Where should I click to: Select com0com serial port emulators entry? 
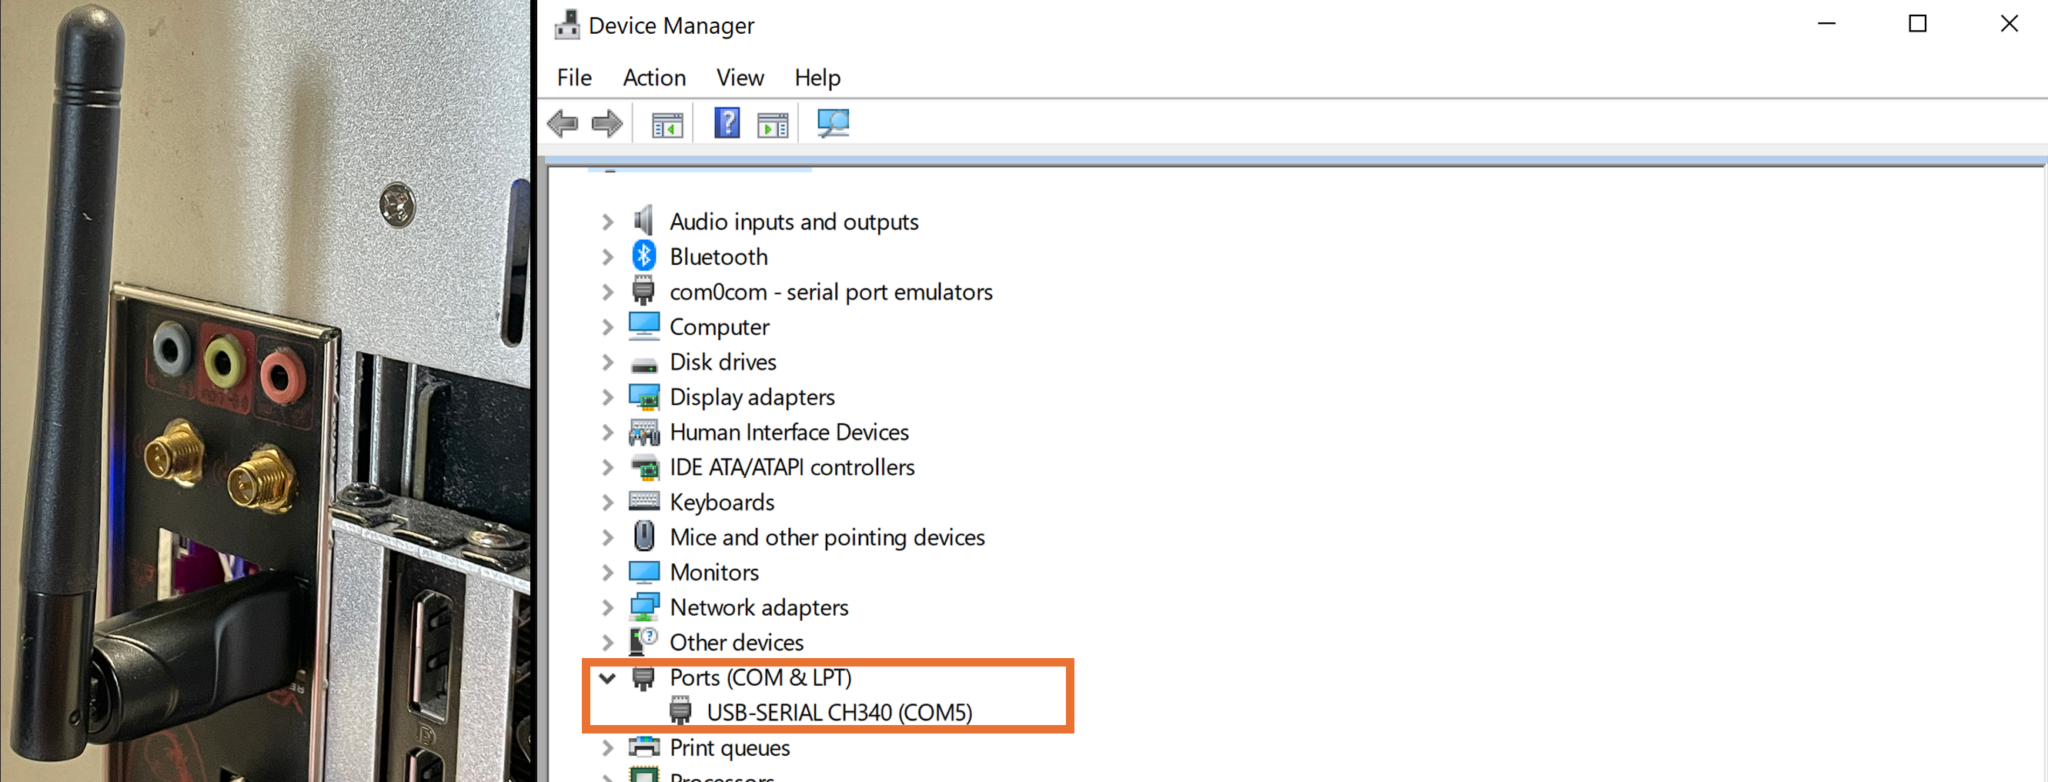[830, 292]
